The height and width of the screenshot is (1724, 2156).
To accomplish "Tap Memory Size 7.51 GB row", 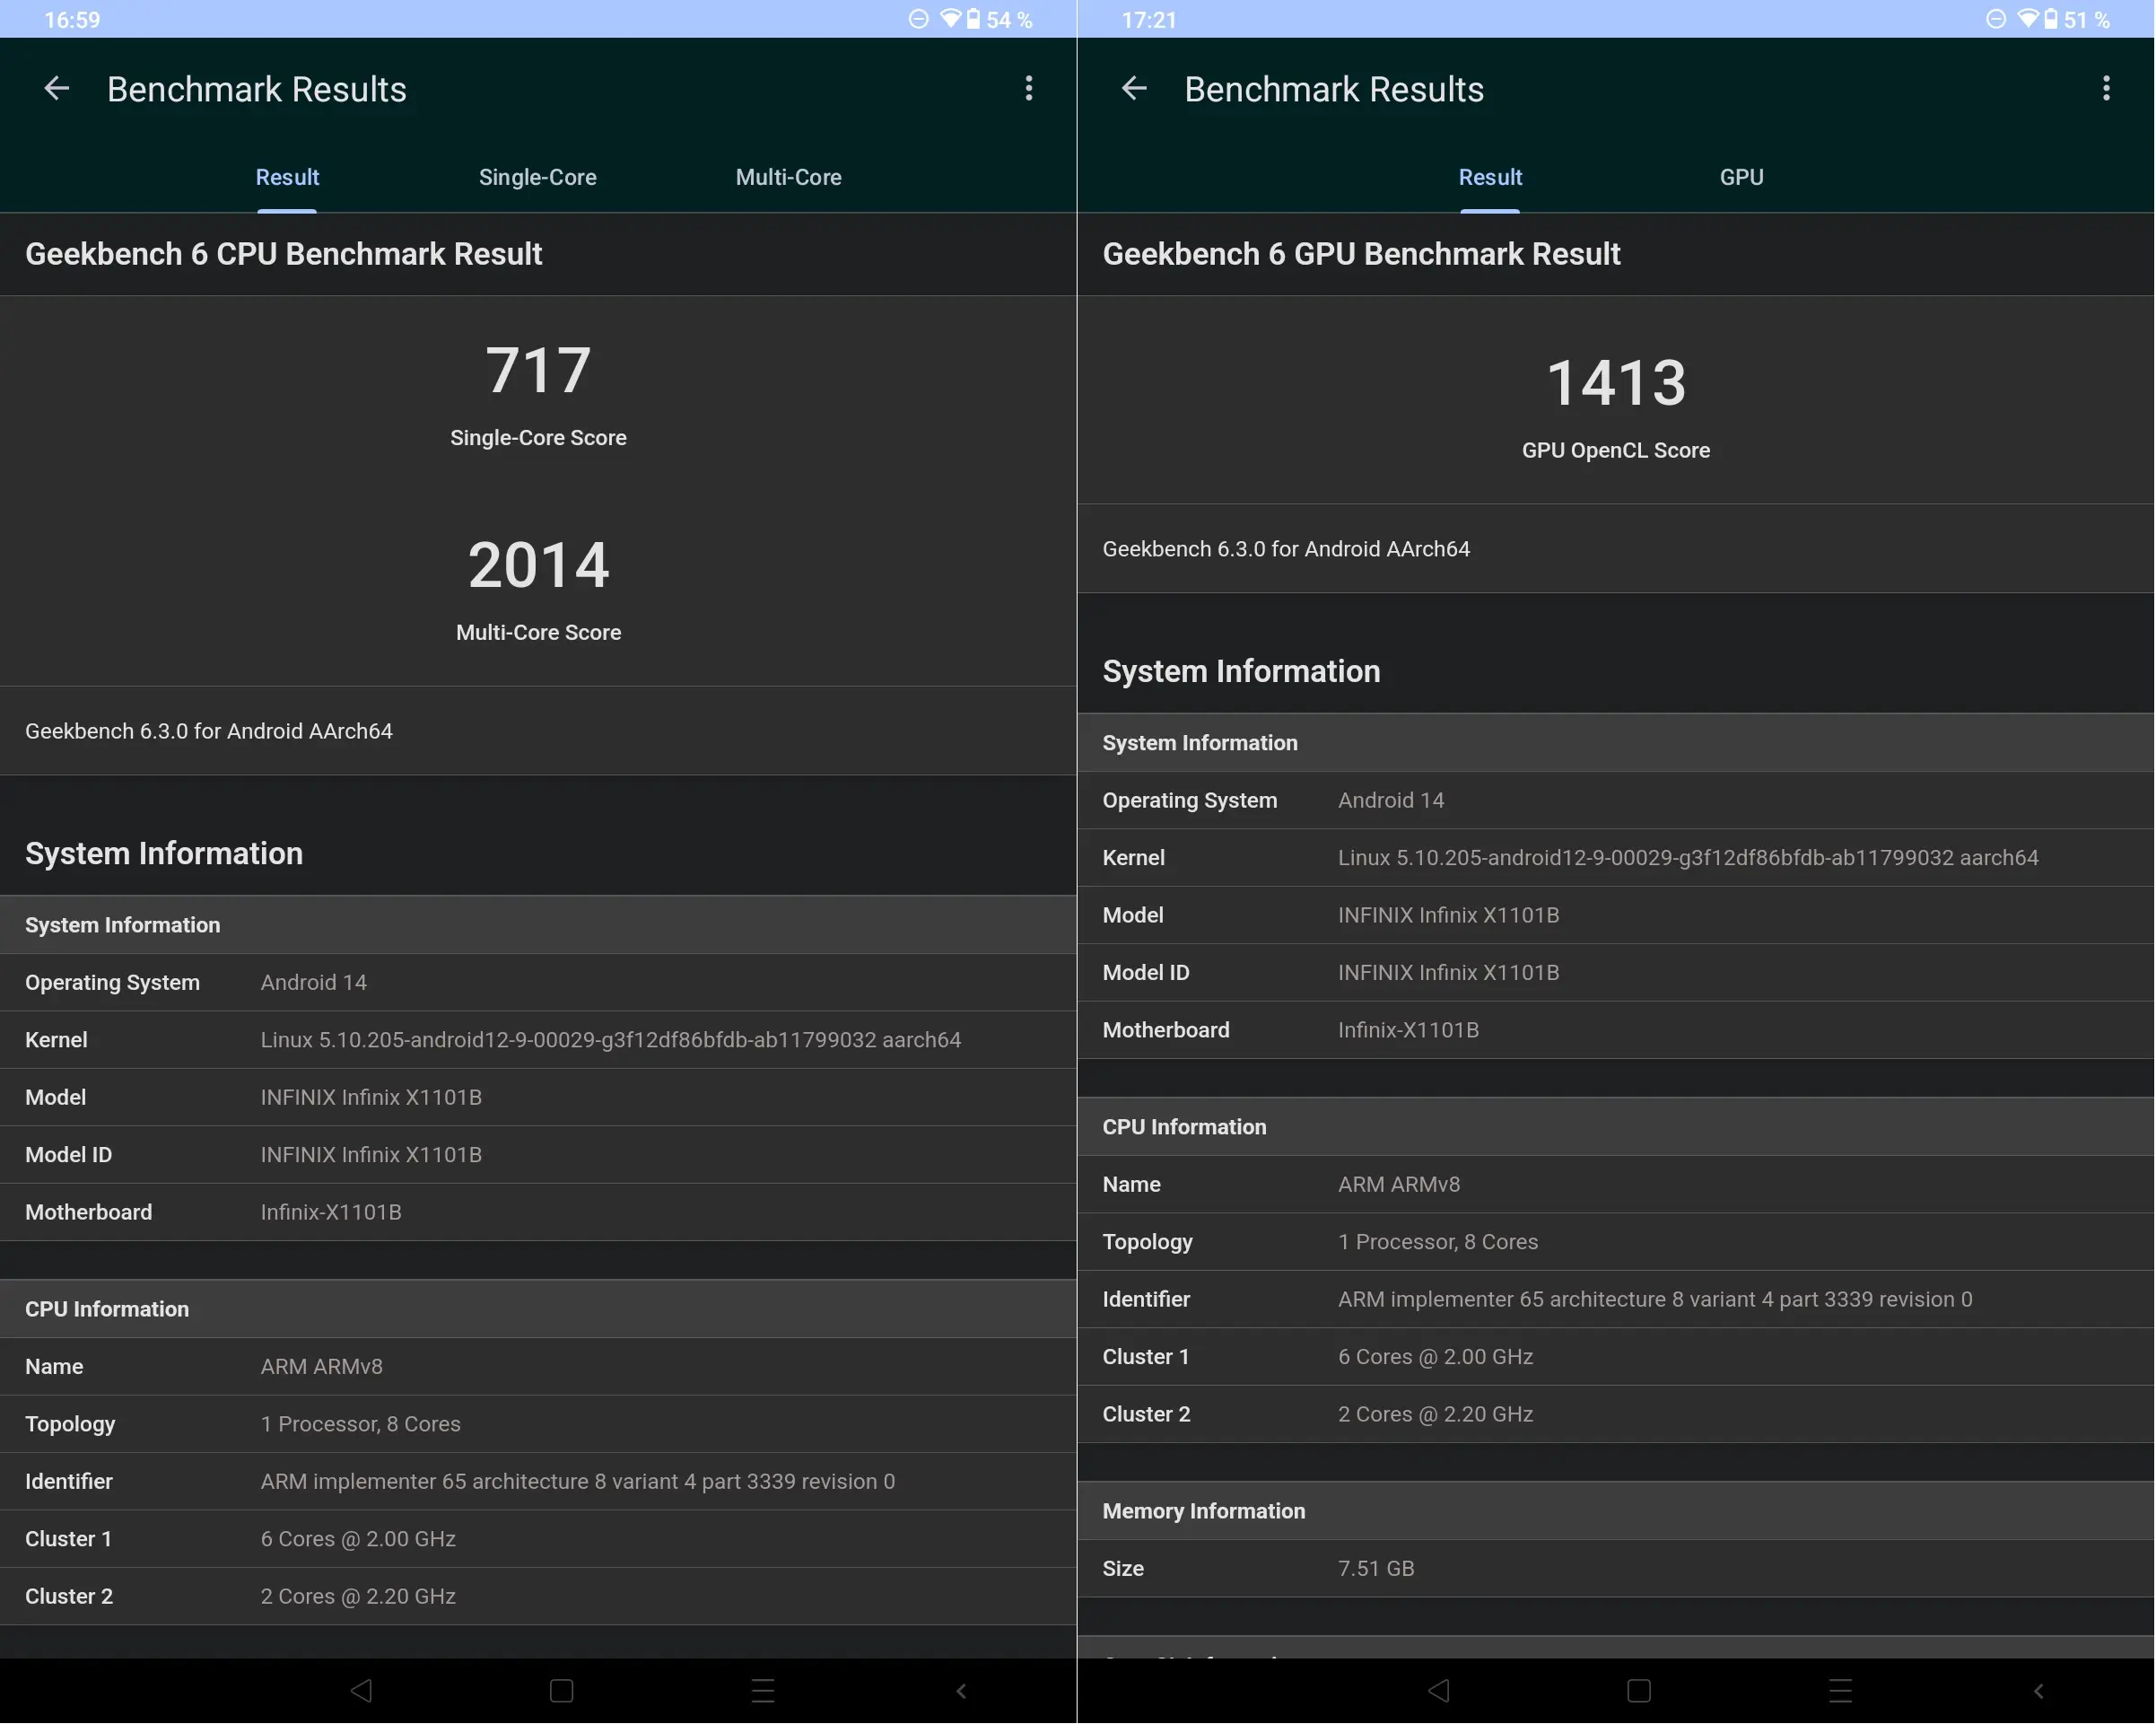I will click(1616, 1569).
